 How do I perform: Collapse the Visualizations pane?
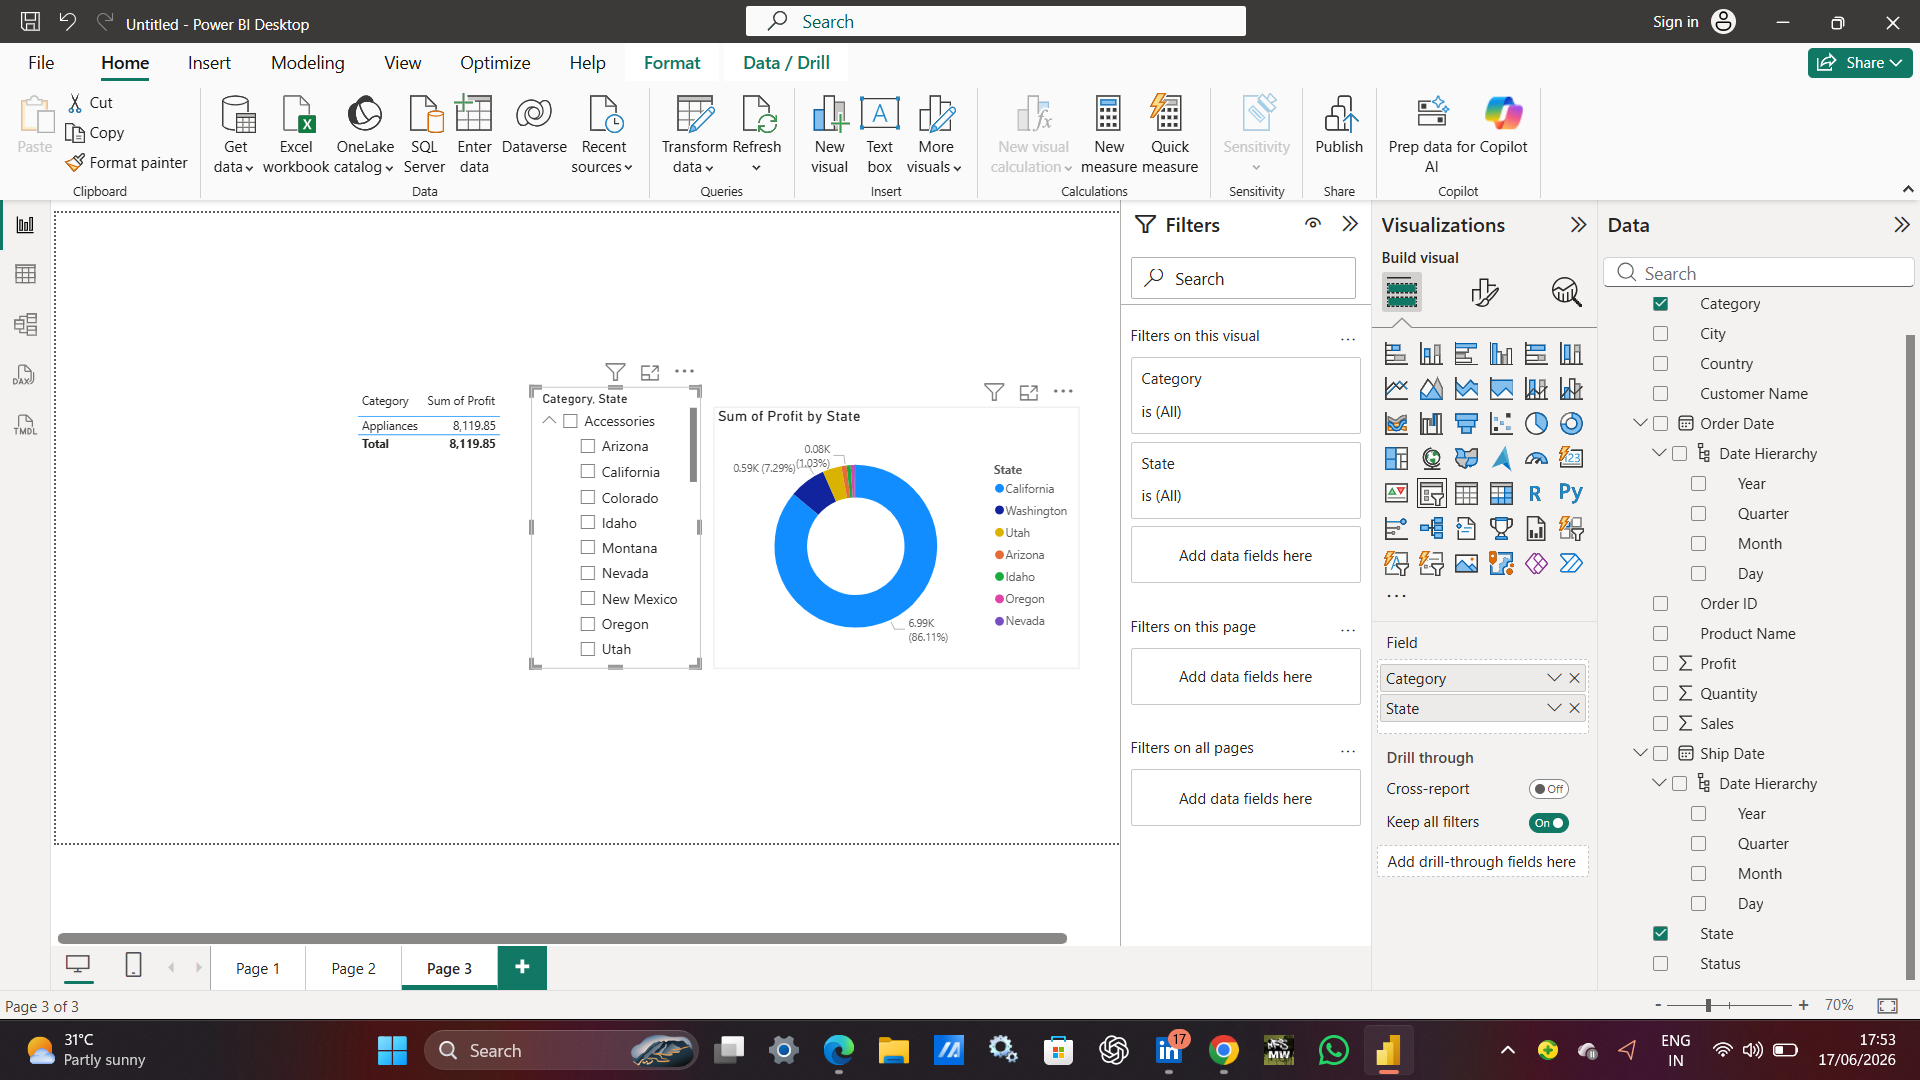click(1579, 225)
